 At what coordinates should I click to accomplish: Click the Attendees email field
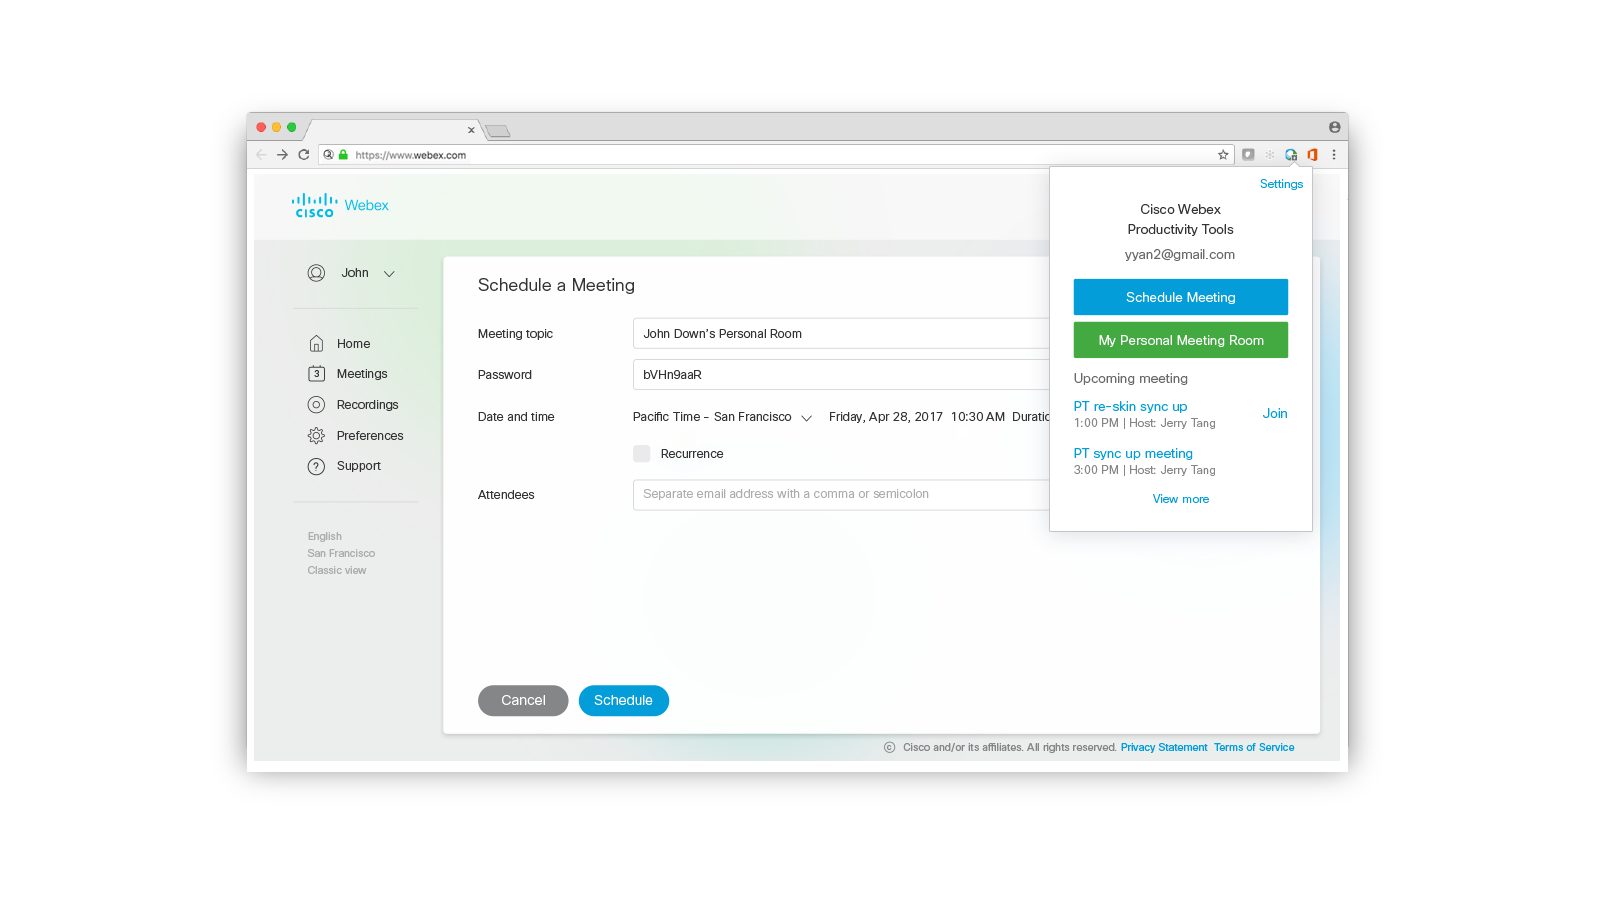[841, 495]
